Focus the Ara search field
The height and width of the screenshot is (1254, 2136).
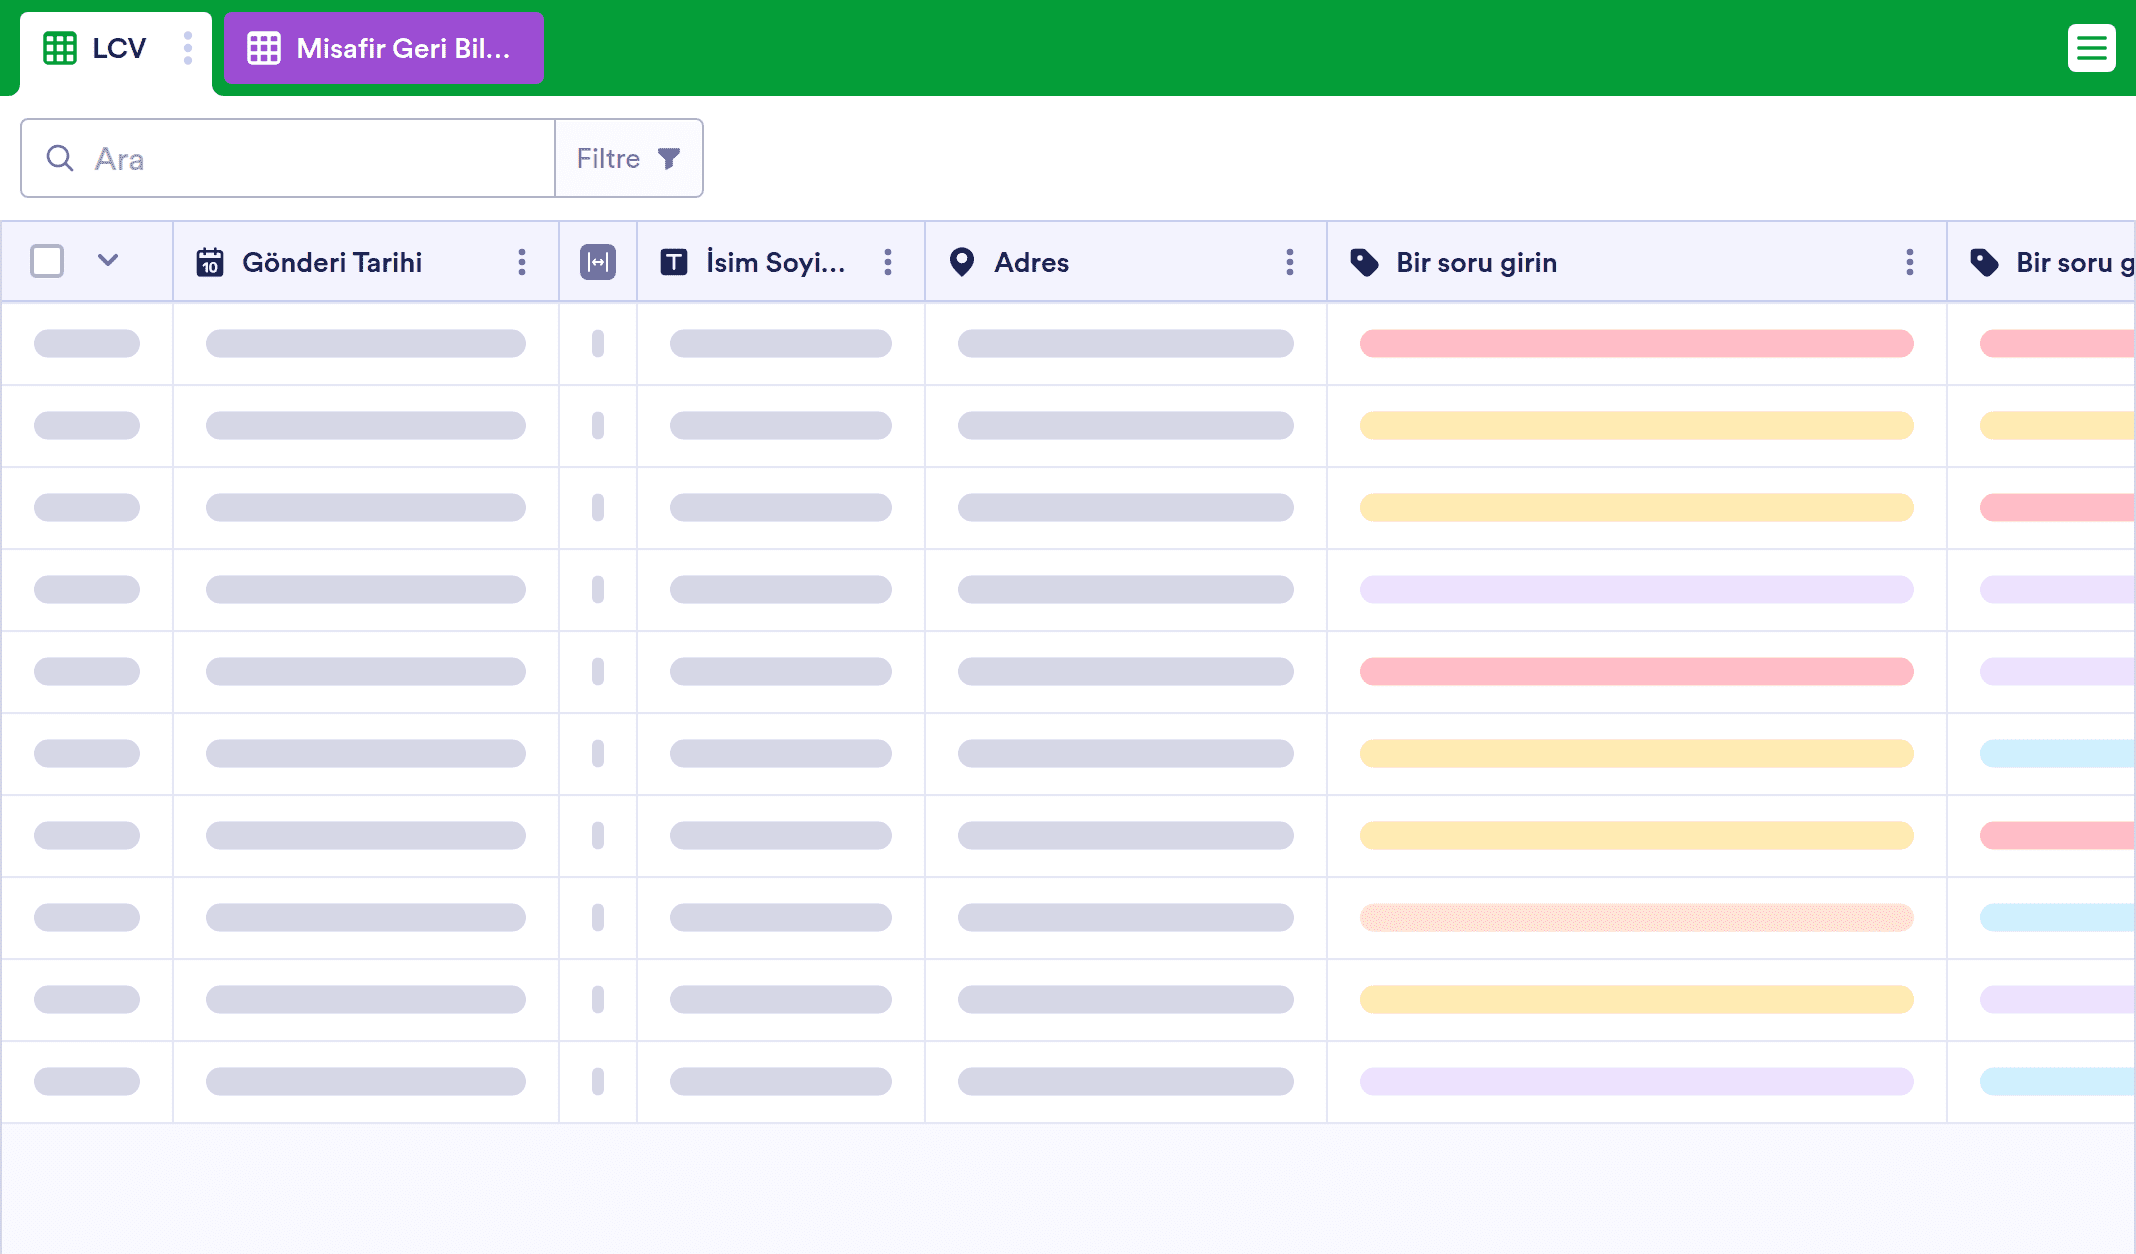[288, 158]
